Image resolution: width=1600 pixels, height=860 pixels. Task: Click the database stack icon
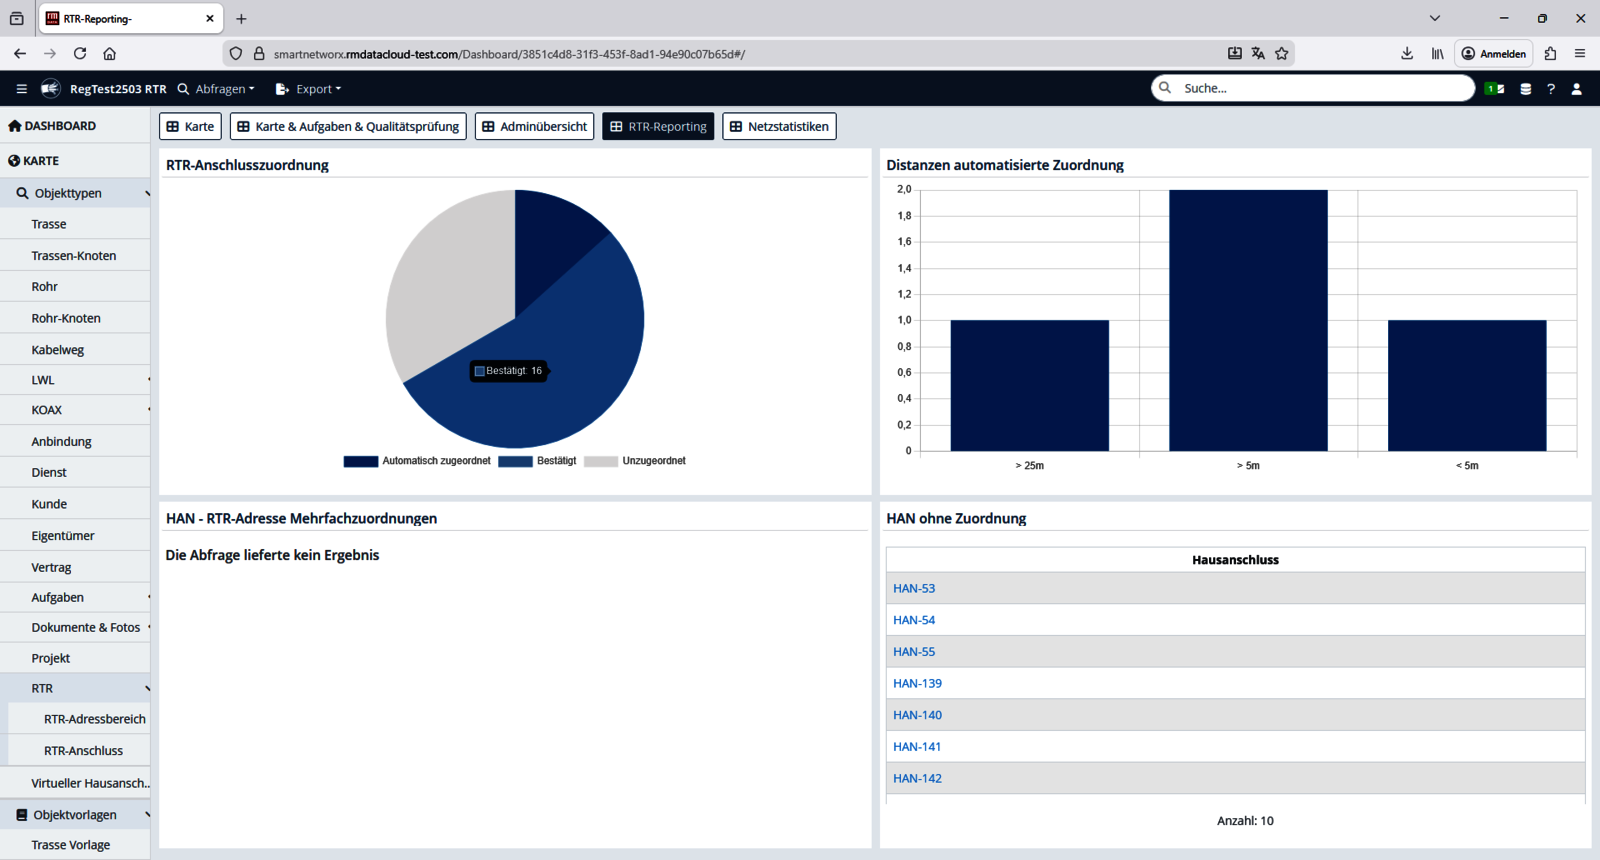point(1525,89)
